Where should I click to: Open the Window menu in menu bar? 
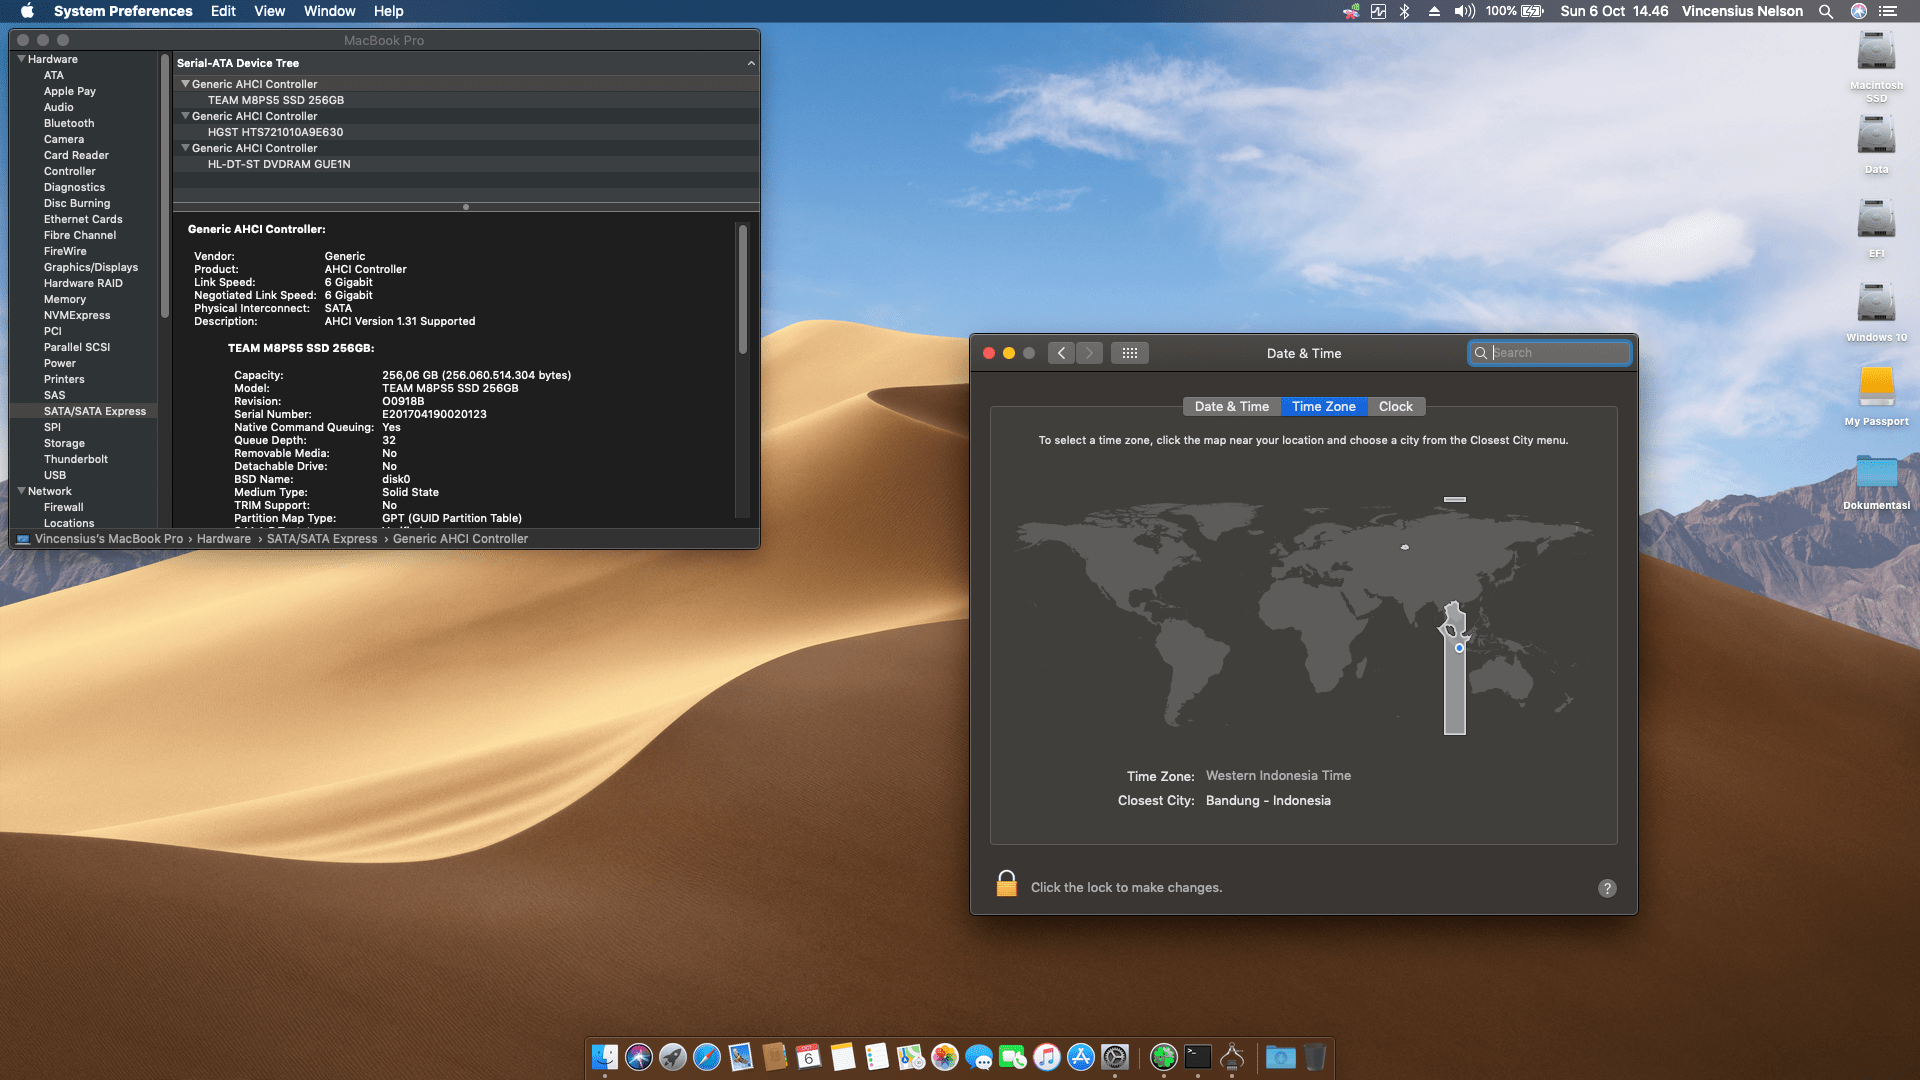pyautogui.click(x=329, y=11)
